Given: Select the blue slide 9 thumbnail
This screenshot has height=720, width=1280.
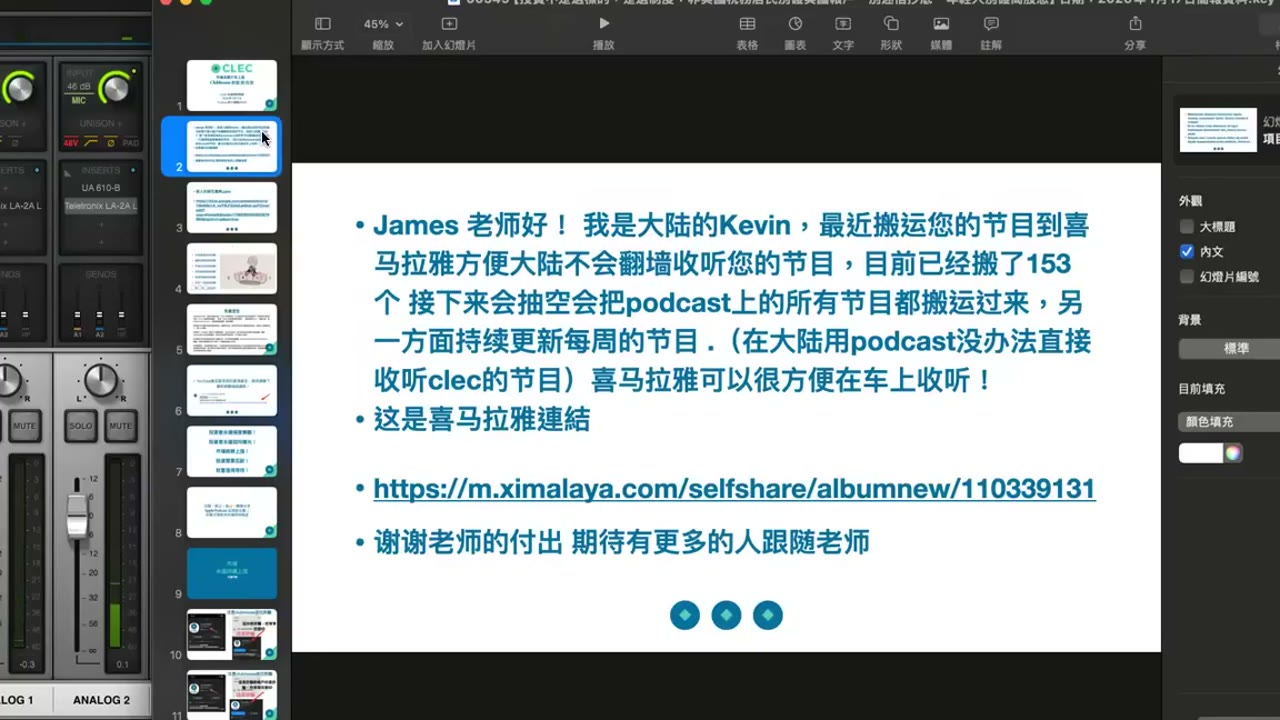Looking at the screenshot, I should (x=232, y=573).
